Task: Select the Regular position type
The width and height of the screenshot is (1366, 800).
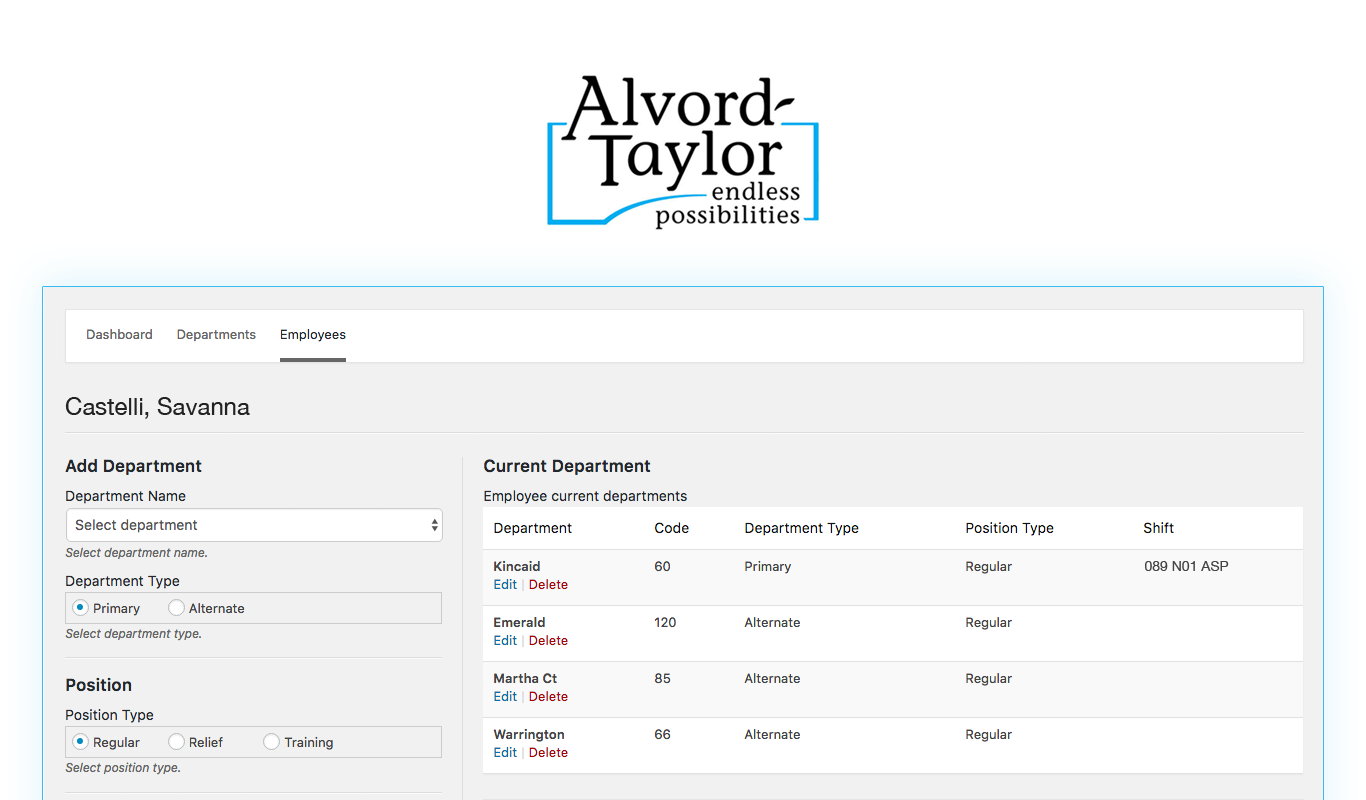Action: (80, 741)
